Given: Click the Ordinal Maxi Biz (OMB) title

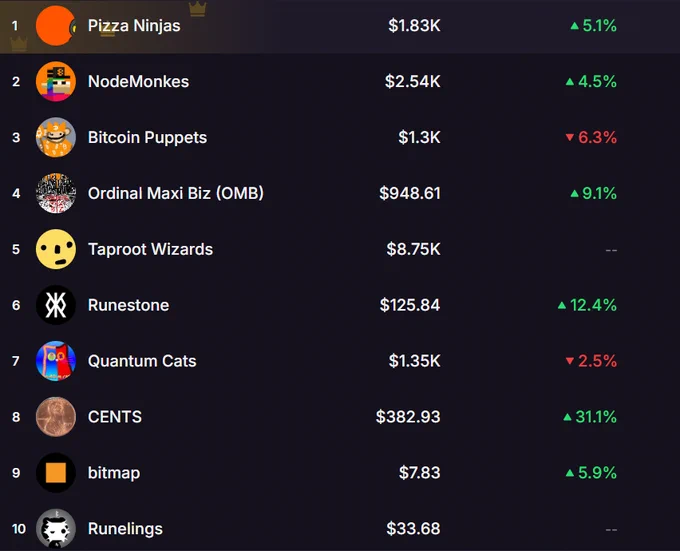Looking at the screenshot, I should (176, 193).
